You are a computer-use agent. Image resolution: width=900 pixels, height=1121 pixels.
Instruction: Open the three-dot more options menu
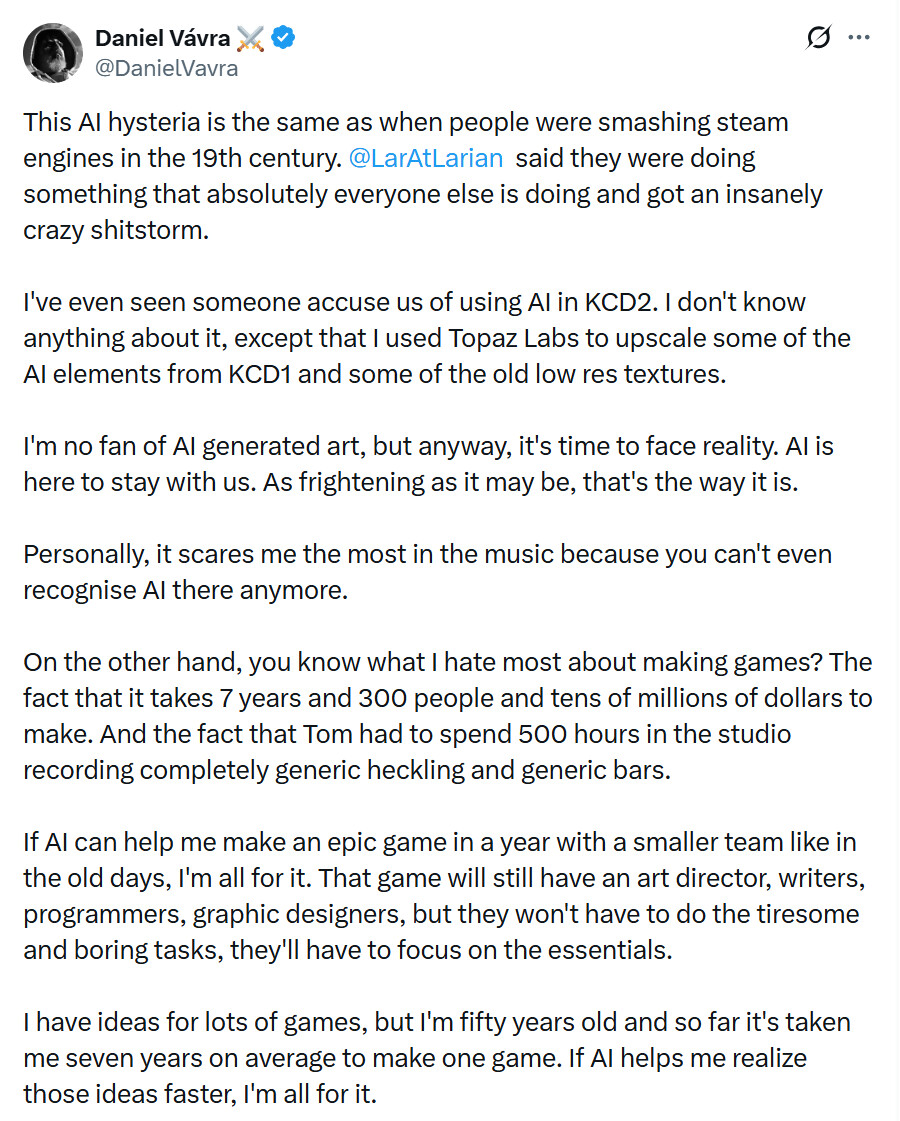coord(858,39)
